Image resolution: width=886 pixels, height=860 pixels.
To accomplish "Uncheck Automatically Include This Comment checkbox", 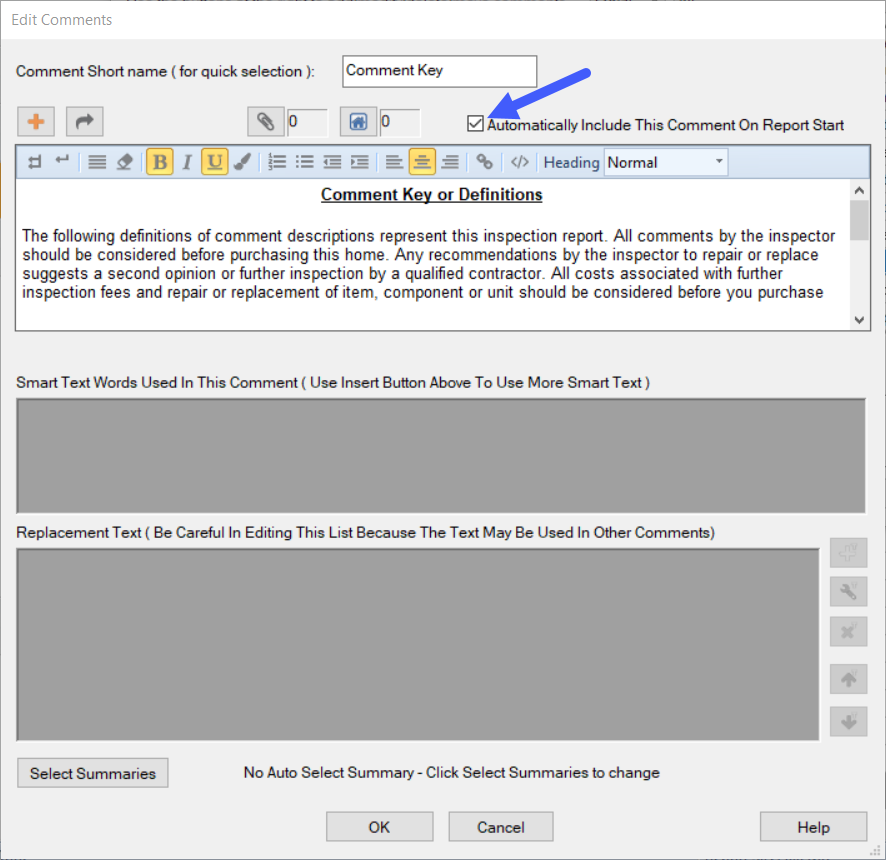I will [476, 125].
